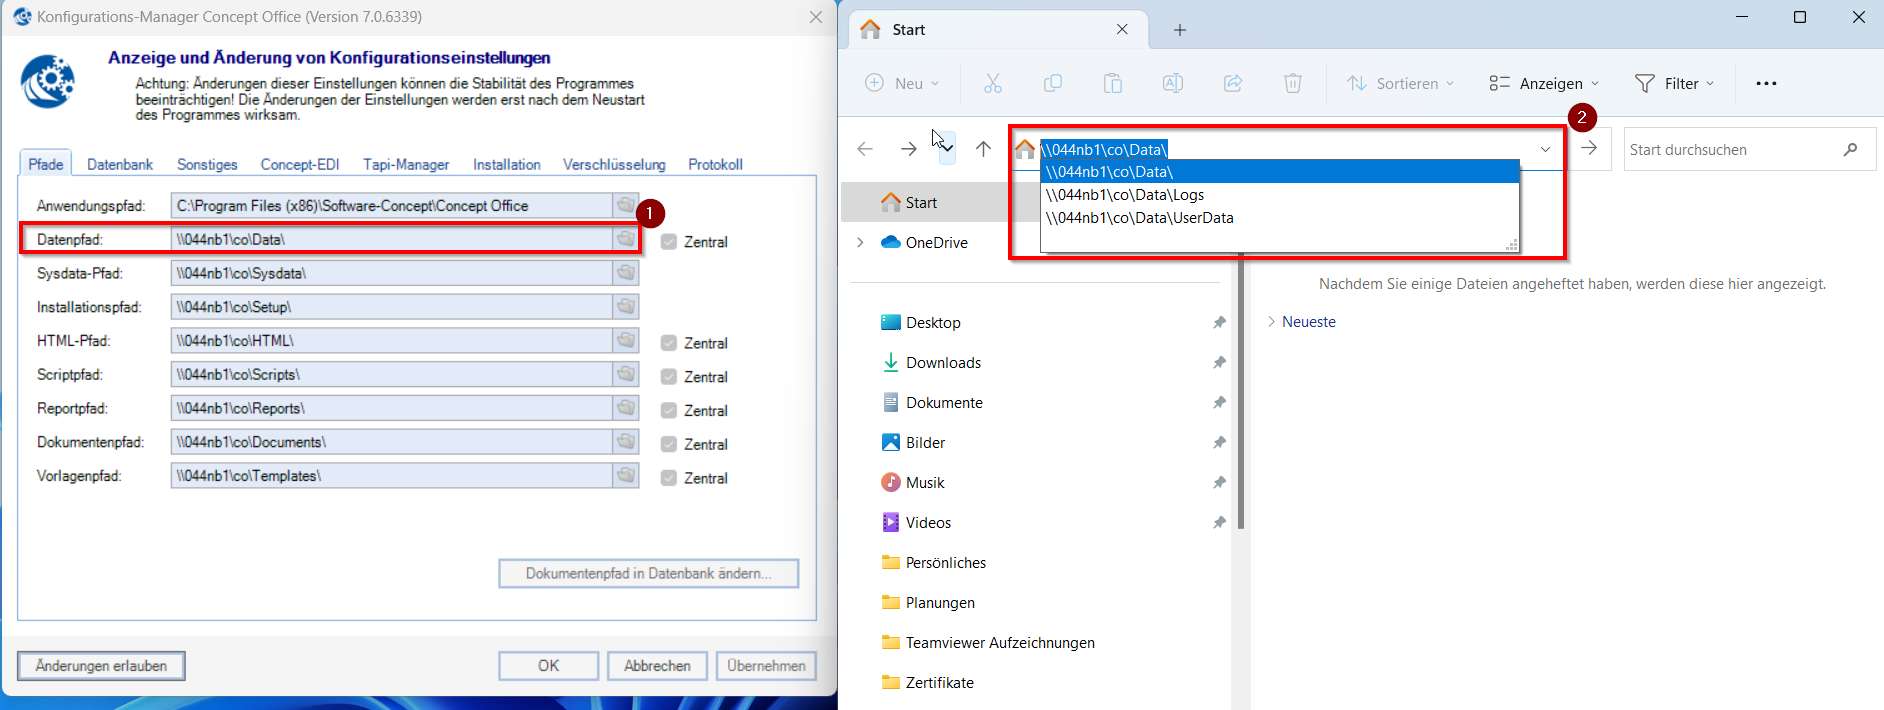Switch to the Protokoll tab

pos(715,164)
